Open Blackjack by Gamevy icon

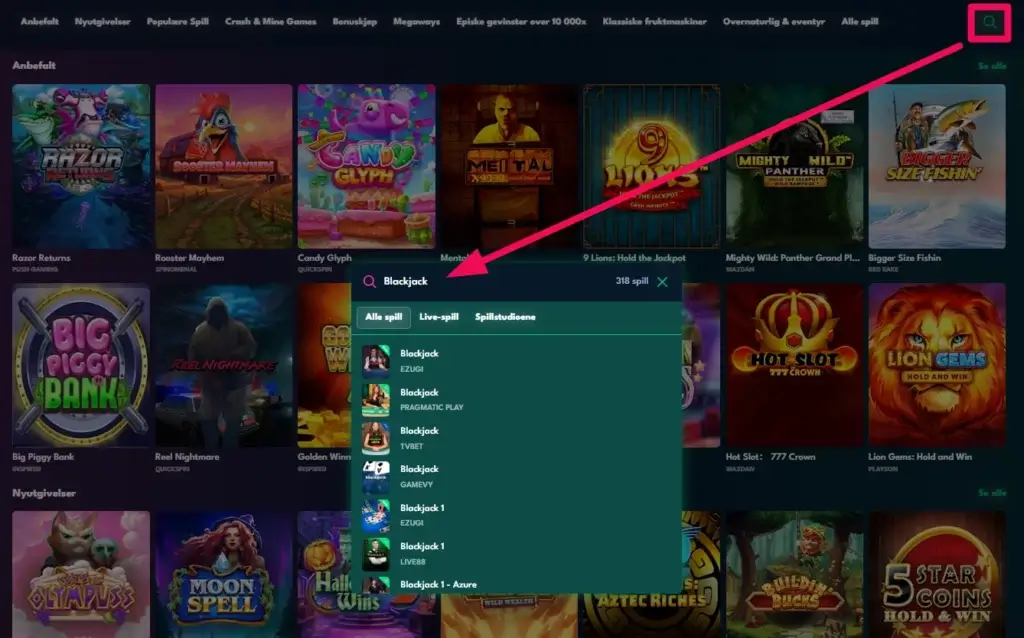point(376,475)
